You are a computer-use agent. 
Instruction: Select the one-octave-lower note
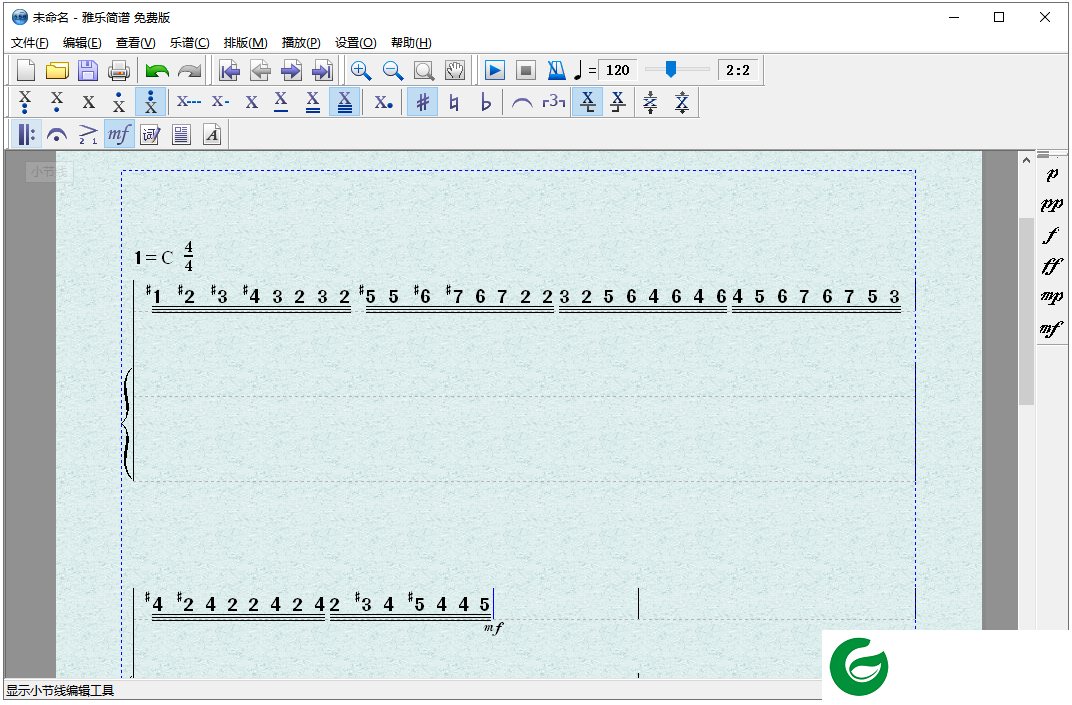57,103
